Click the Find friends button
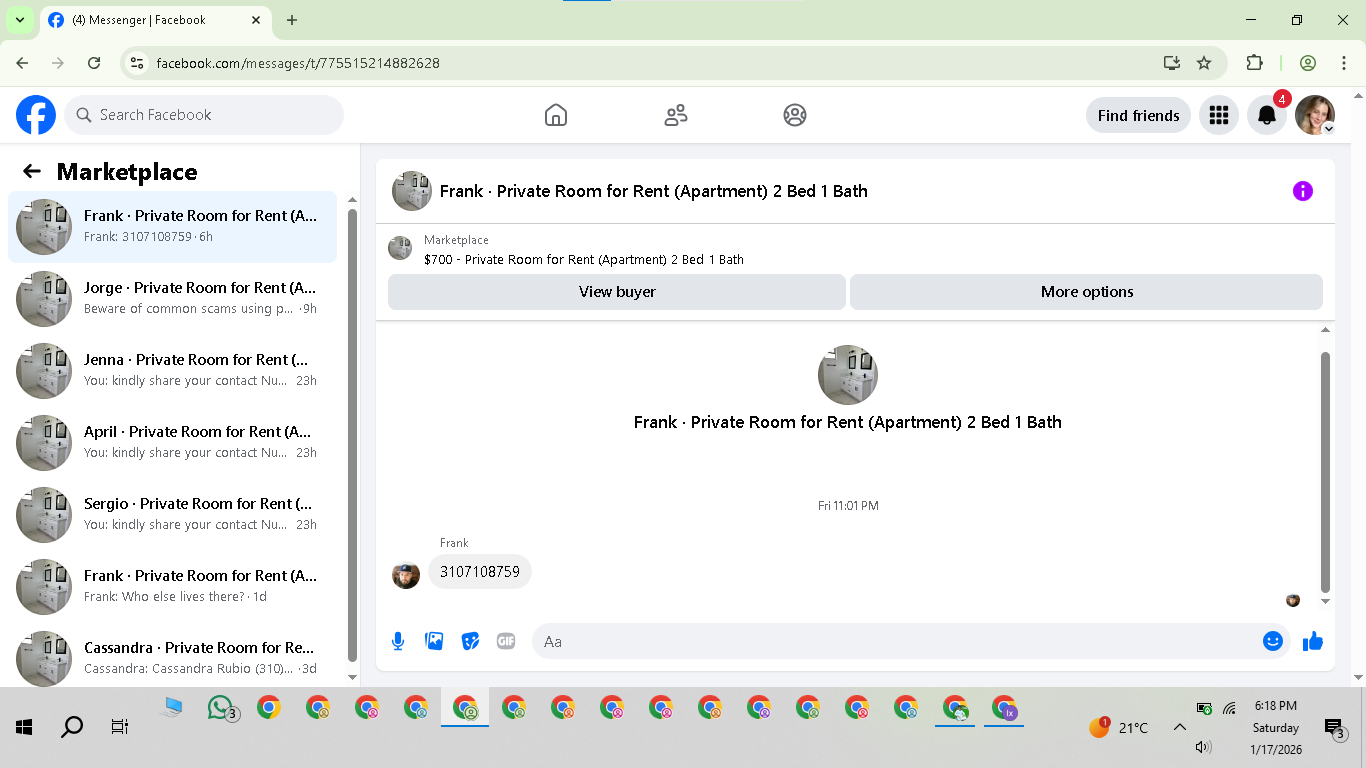The width and height of the screenshot is (1366, 768). pos(1138,115)
